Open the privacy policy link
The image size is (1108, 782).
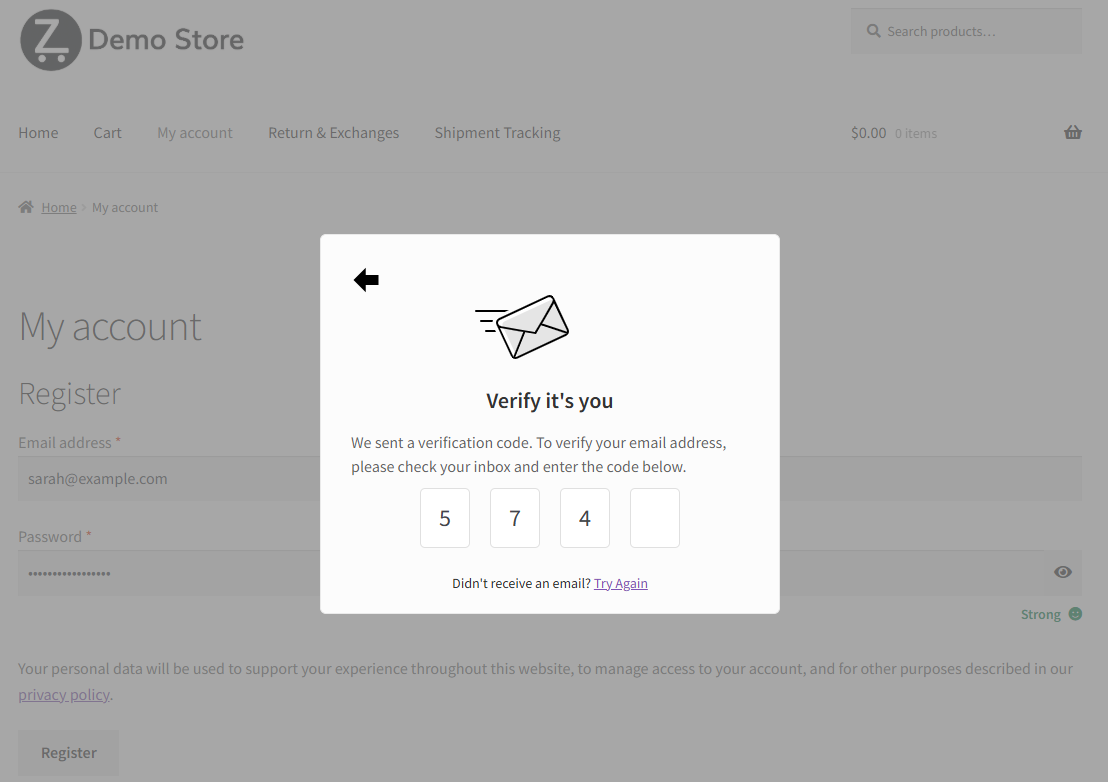coord(64,695)
